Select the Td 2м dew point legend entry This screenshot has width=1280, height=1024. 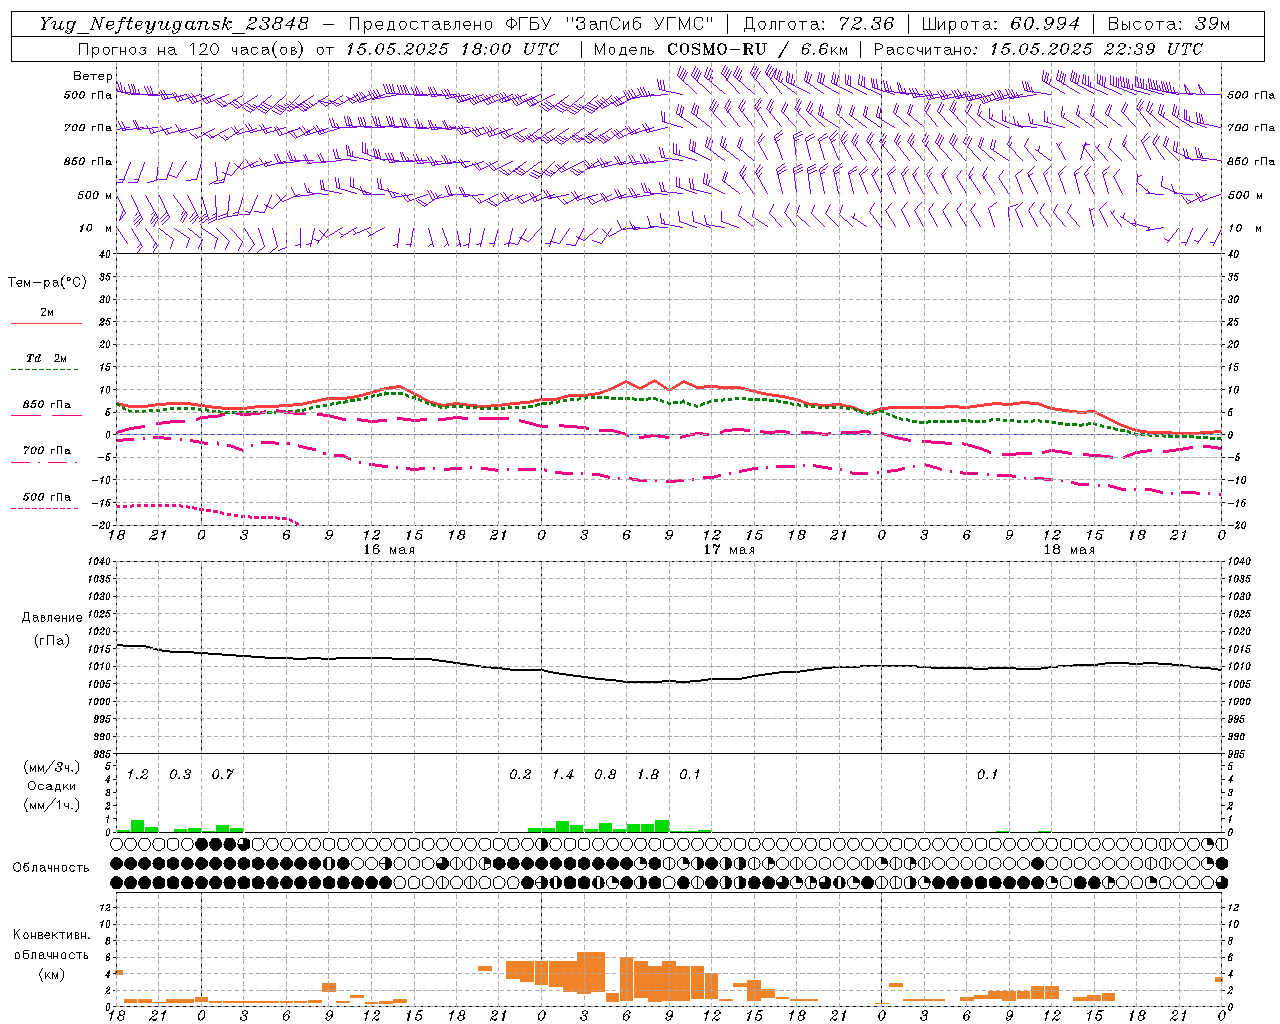47,362
